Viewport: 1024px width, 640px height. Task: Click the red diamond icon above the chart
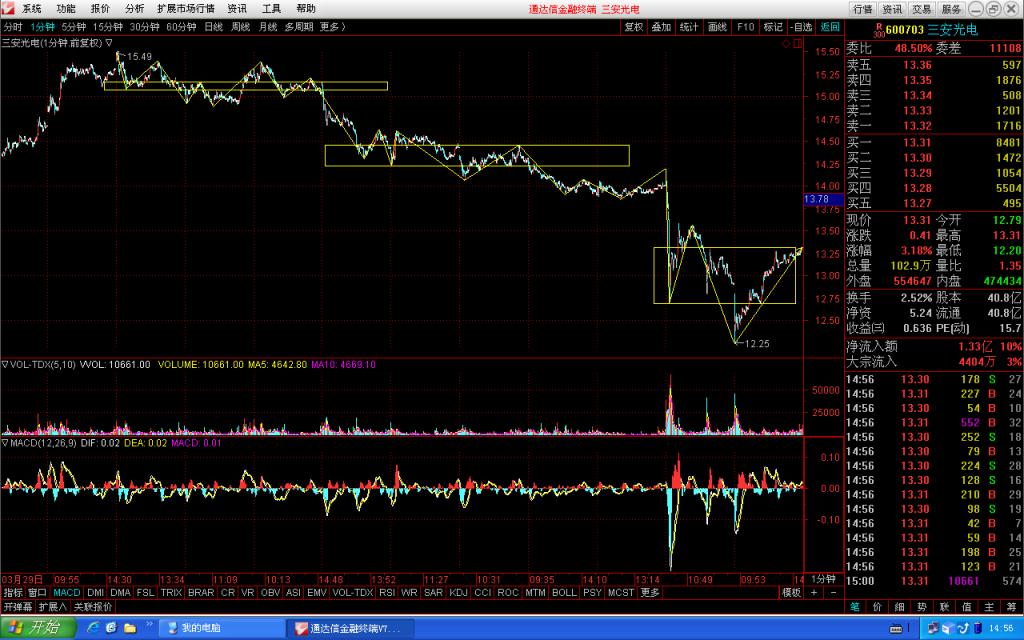[x=786, y=44]
